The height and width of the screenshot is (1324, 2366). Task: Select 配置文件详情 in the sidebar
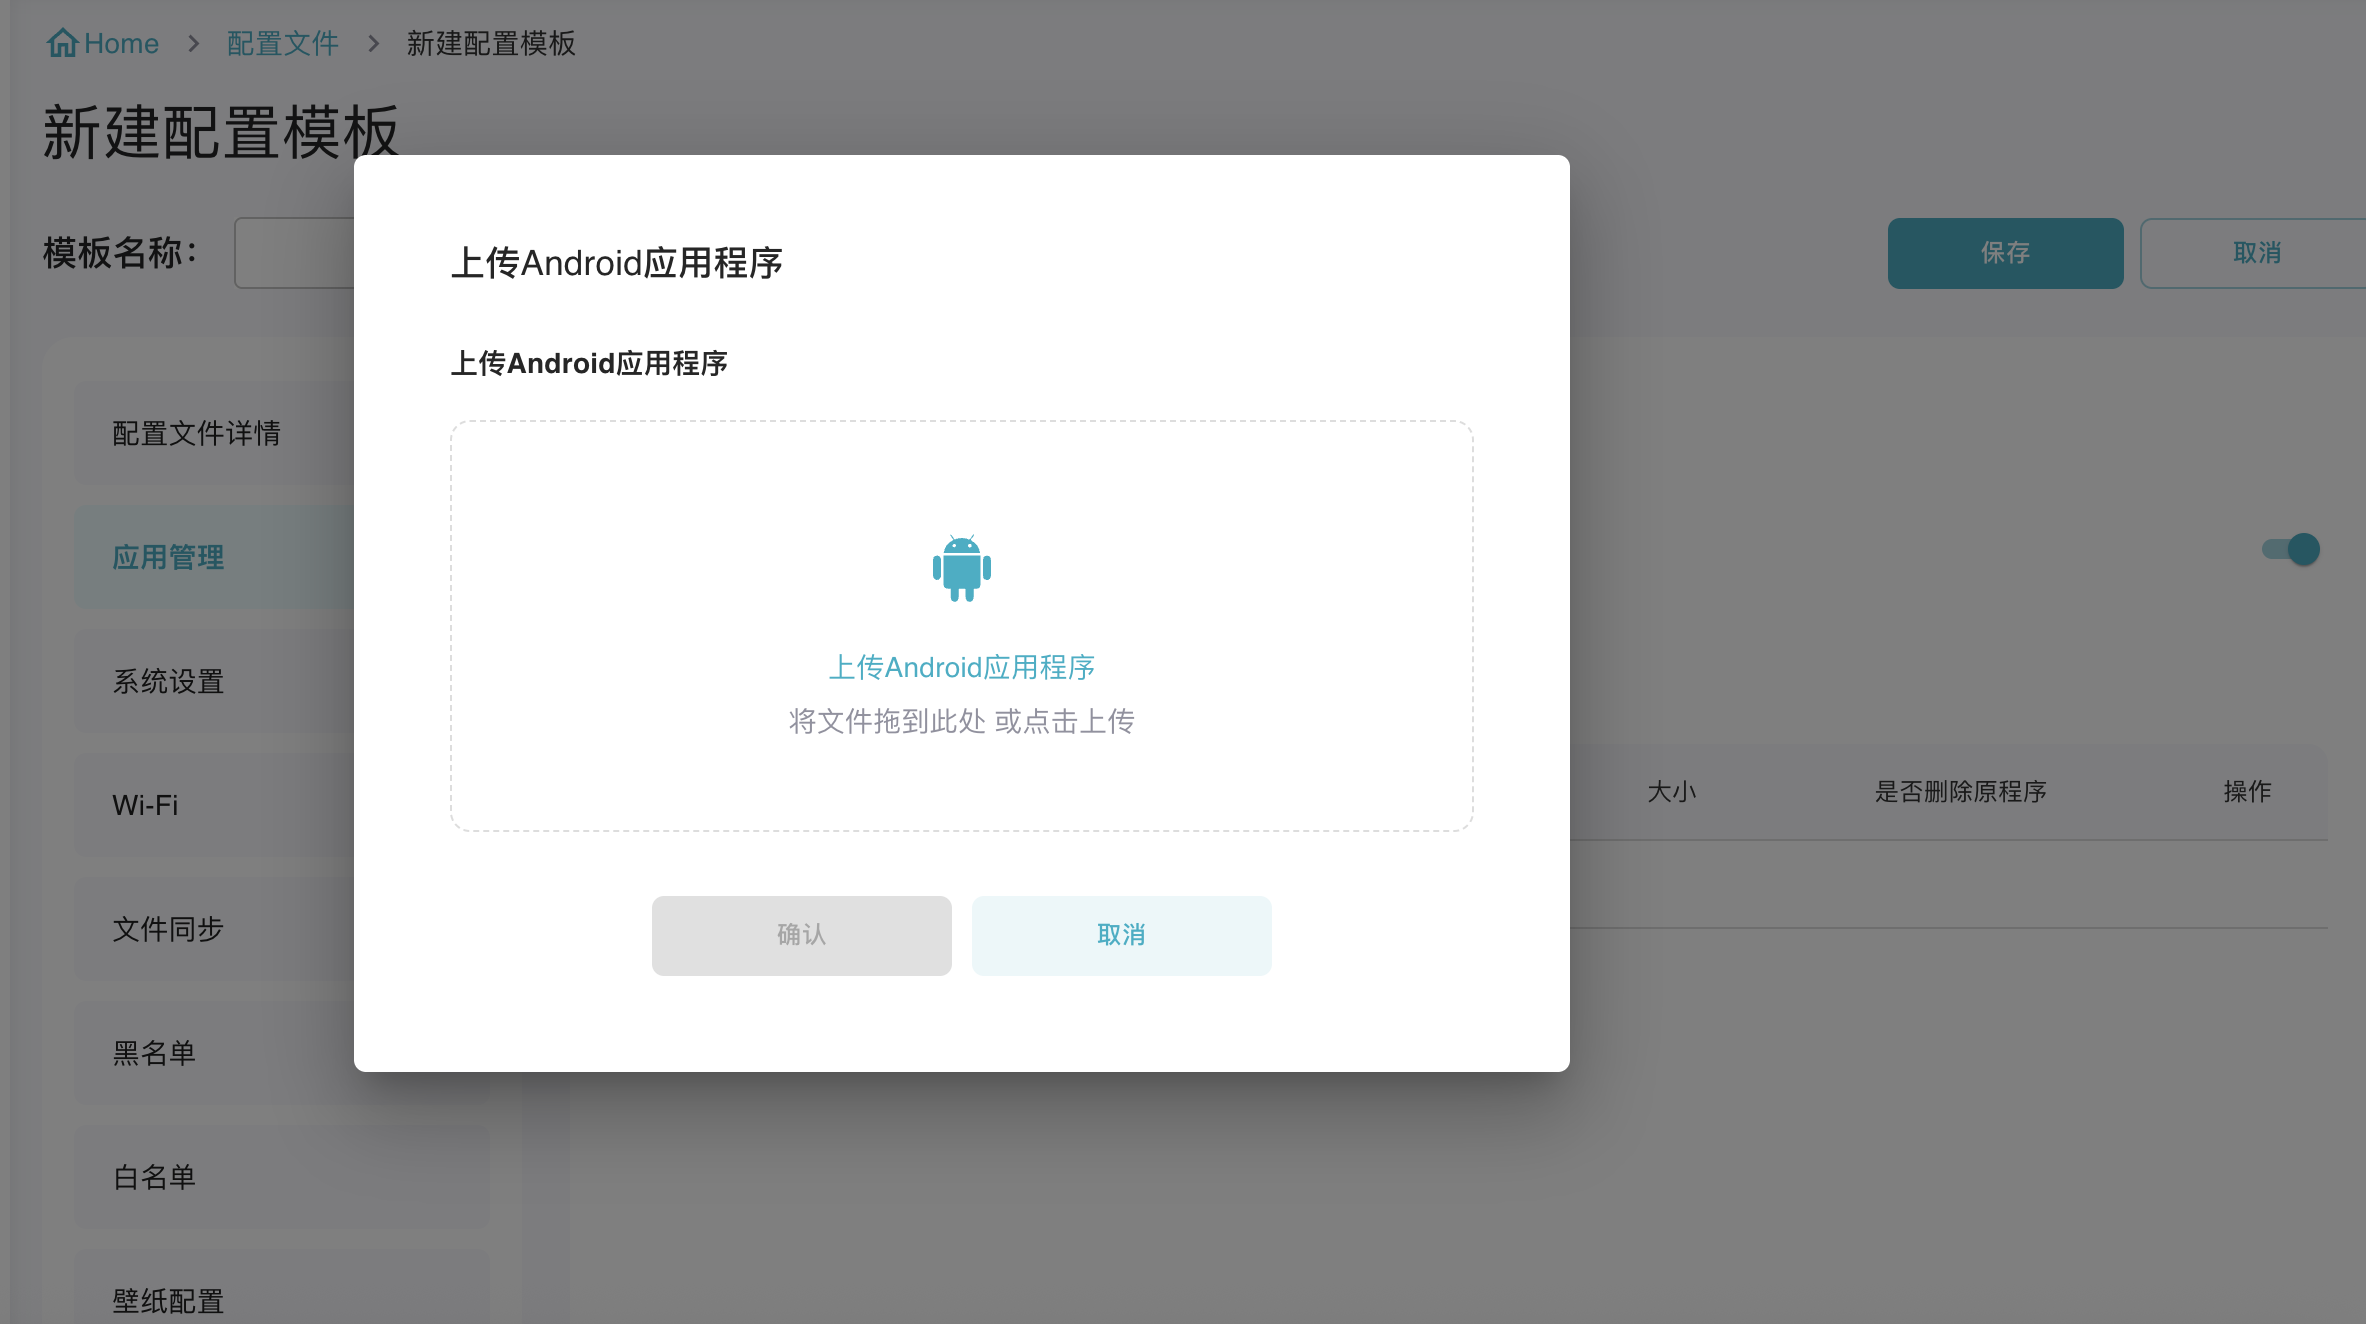point(196,433)
